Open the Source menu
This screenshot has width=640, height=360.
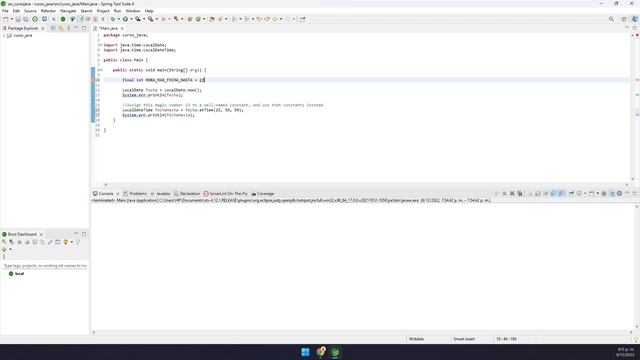pyautogui.click(x=30, y=11)
